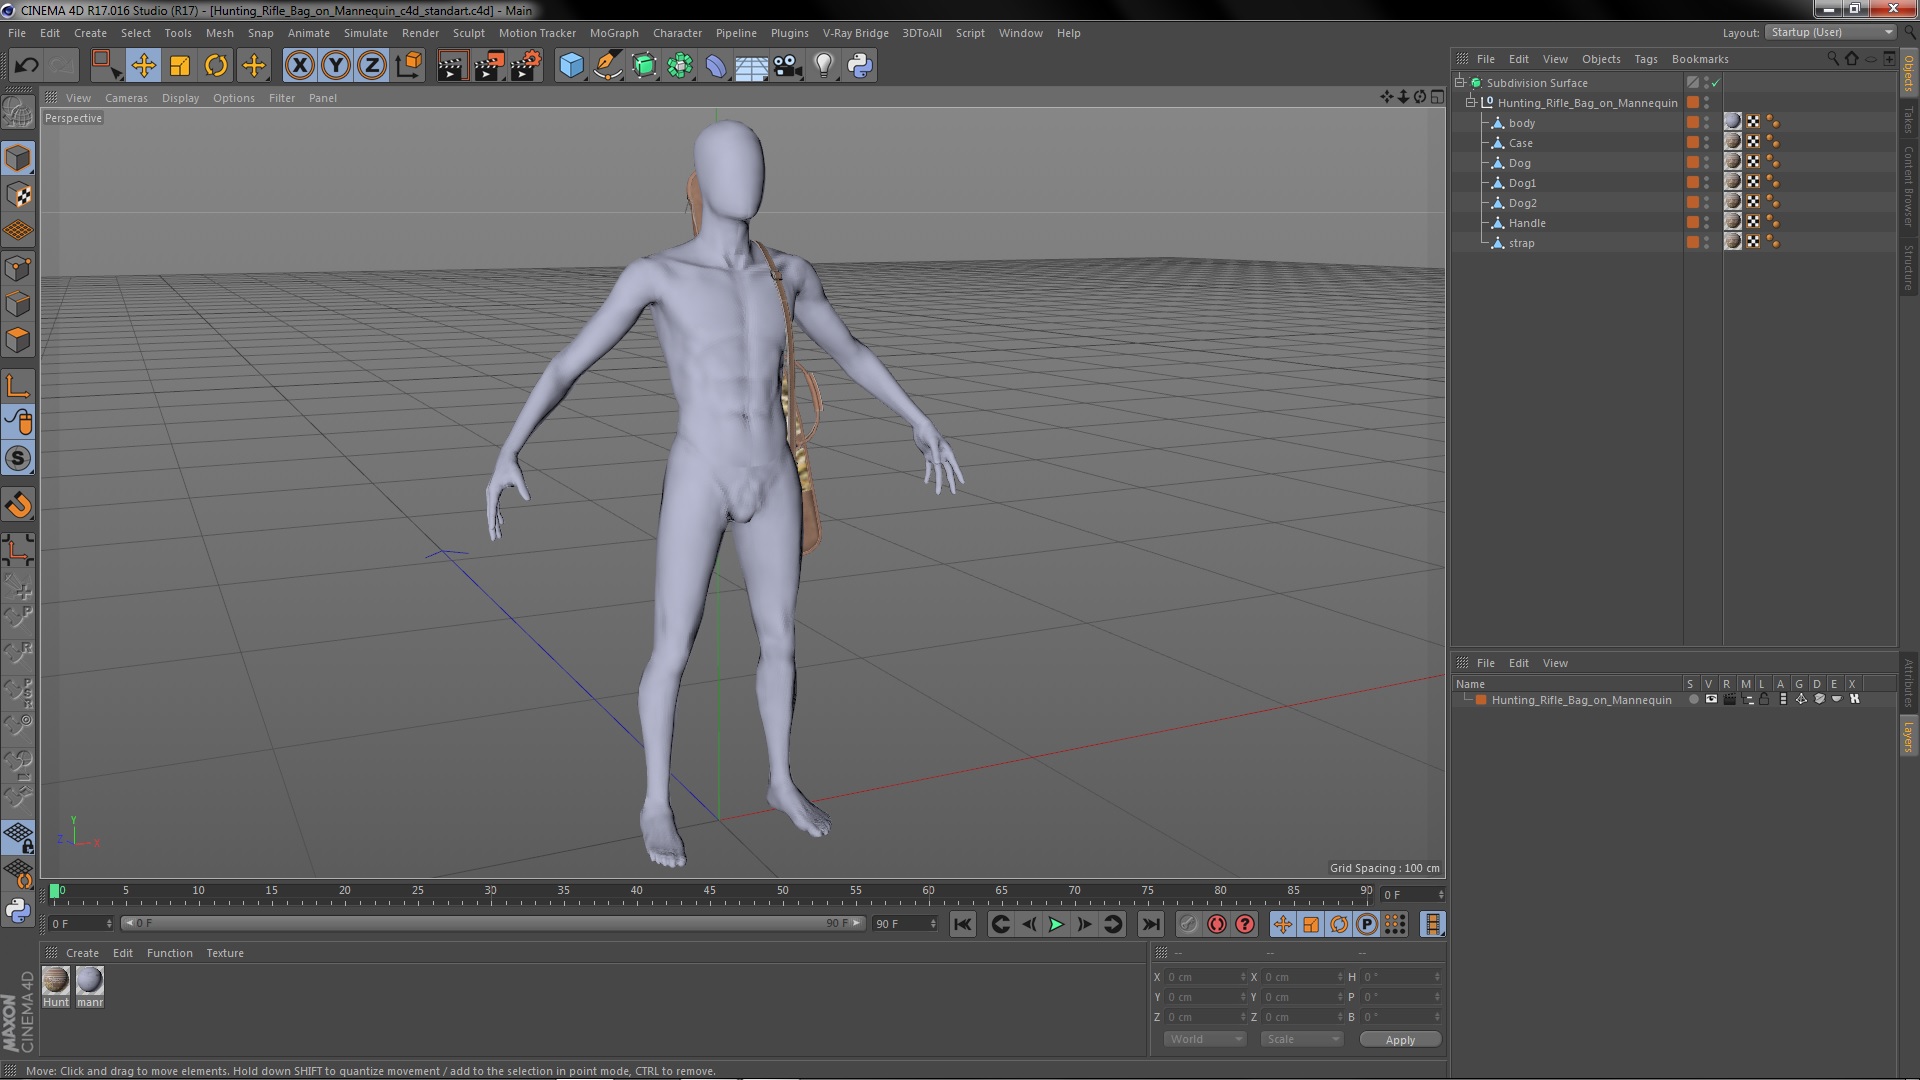Switch to Points mode
The height and width of the screenshot is (1080, 1920).
tap(18, 268)
